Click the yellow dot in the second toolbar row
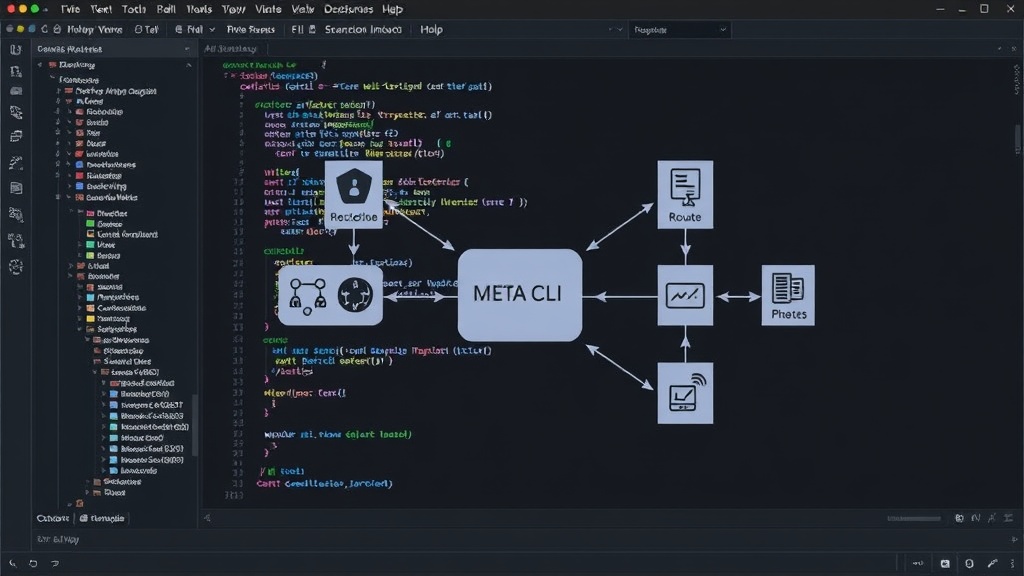The height and width of the screenshot is (576, 1024). 20,29
